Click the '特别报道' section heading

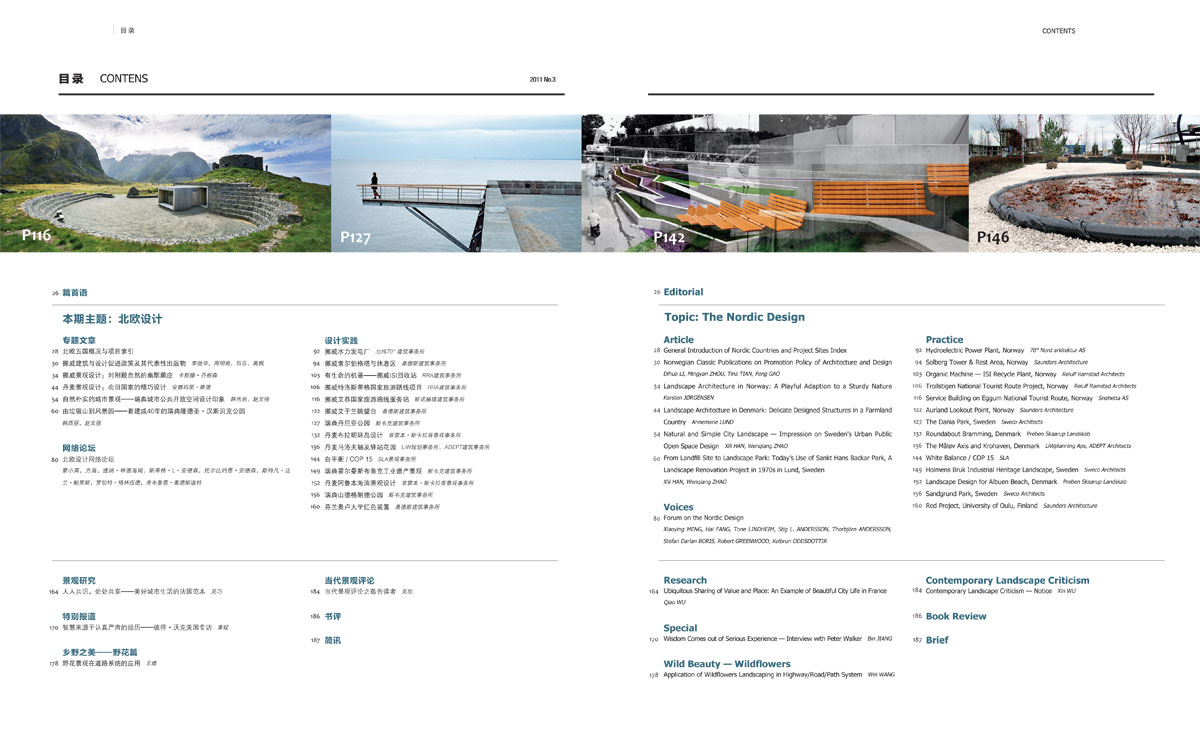click(79, 616)
